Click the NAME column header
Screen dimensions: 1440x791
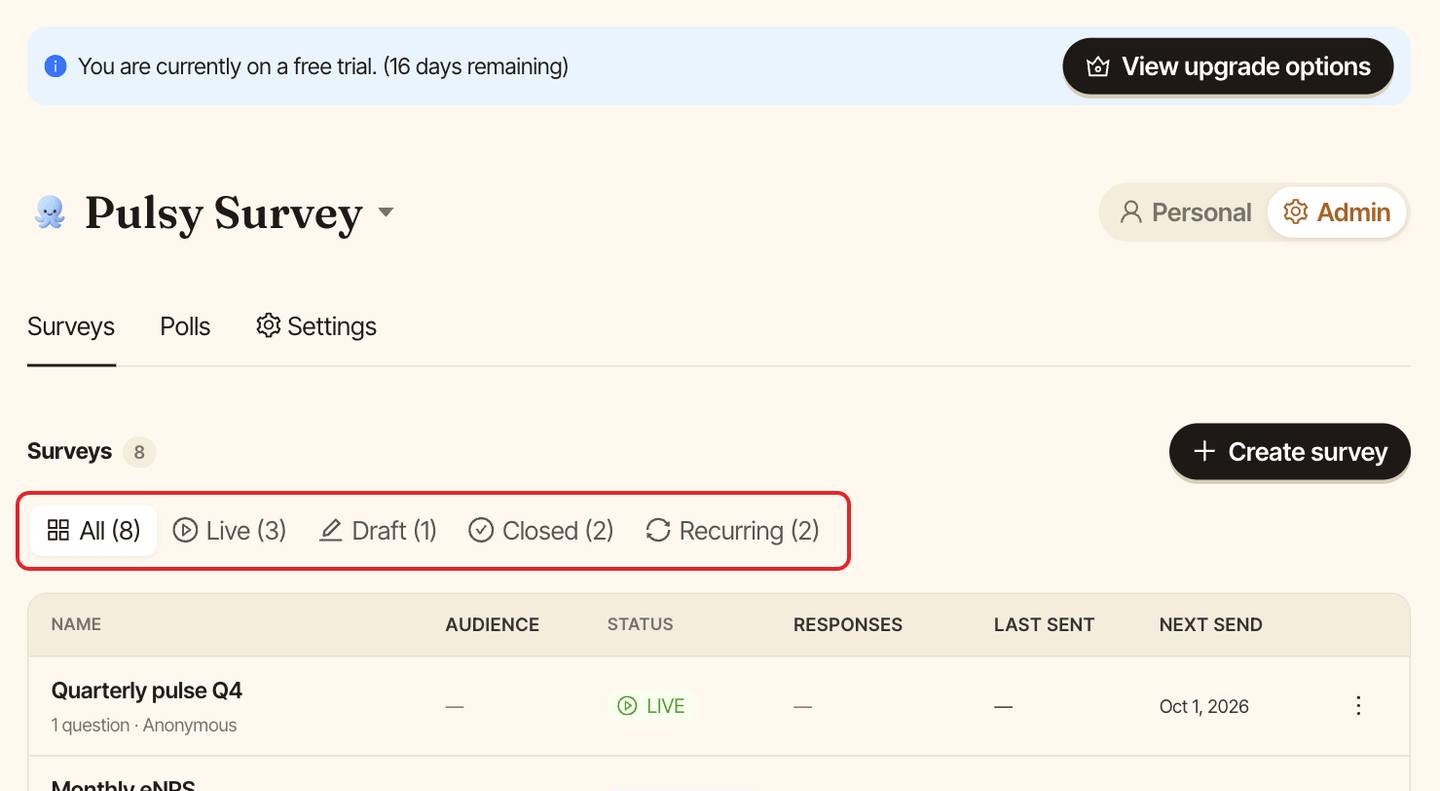(76, 624)
